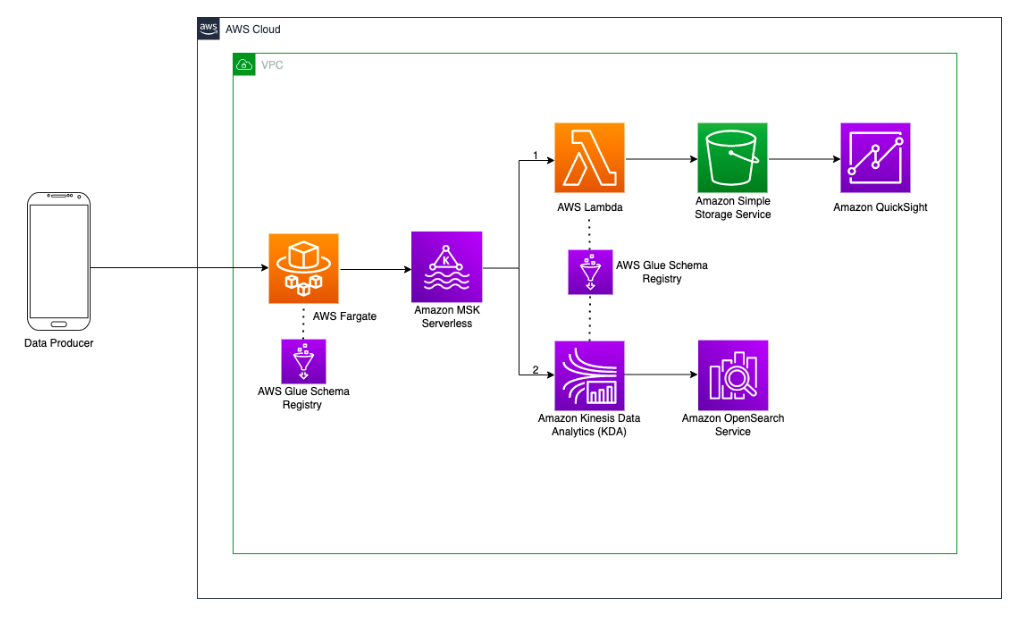Select the 'Amazon MSK Serverless' label
Screen dimensions: 1018x621
pos(446,317)
